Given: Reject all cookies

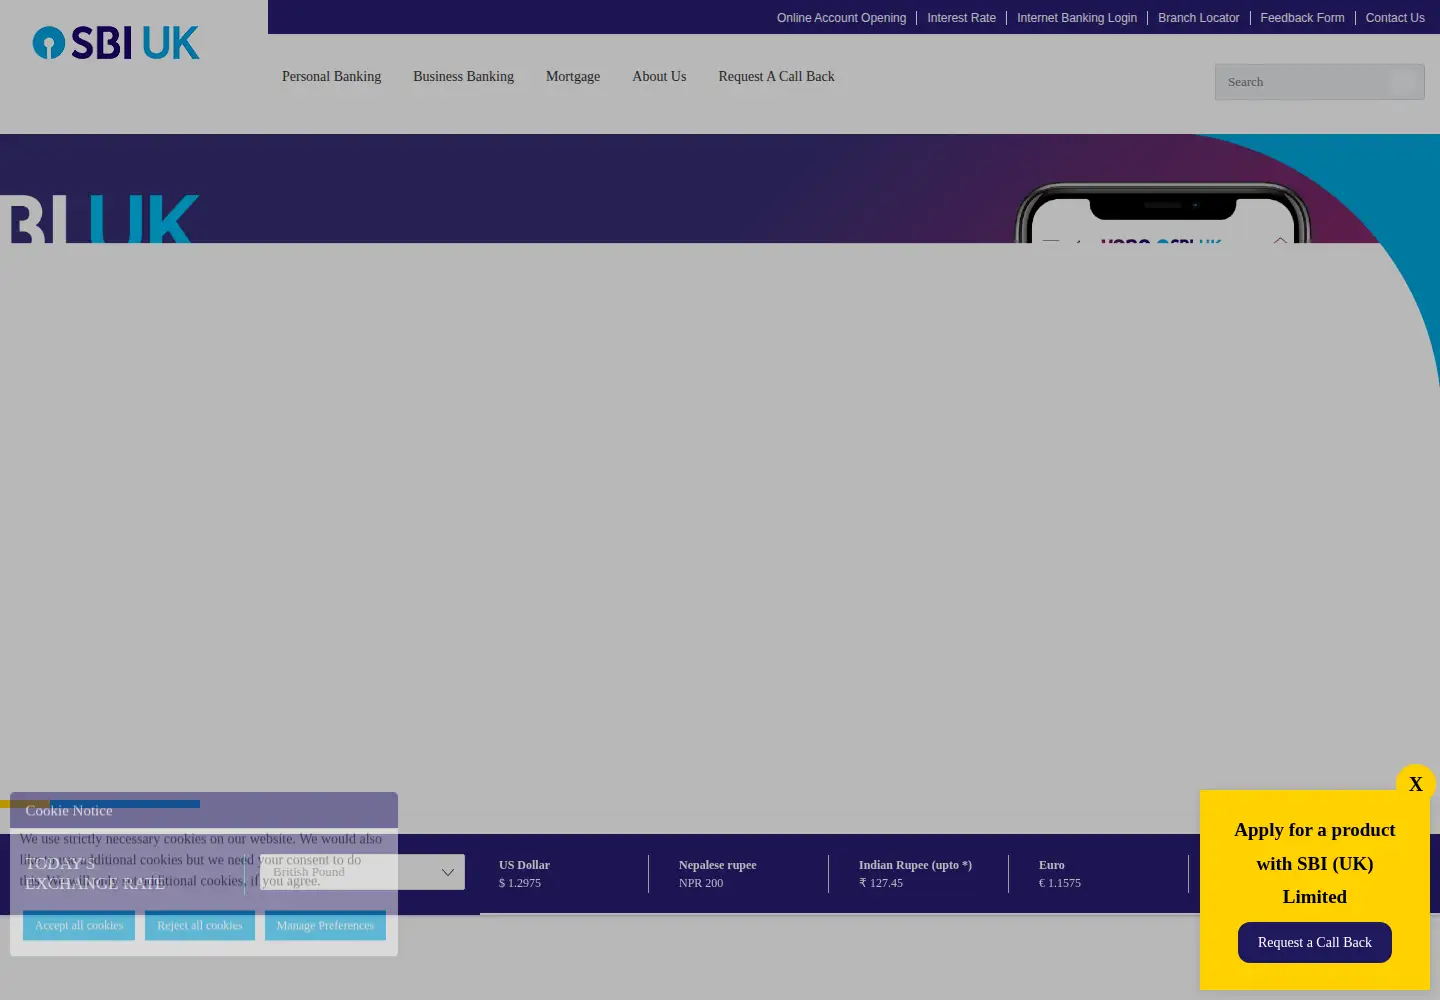Looking at the screenshot, I should pos(200,925).
